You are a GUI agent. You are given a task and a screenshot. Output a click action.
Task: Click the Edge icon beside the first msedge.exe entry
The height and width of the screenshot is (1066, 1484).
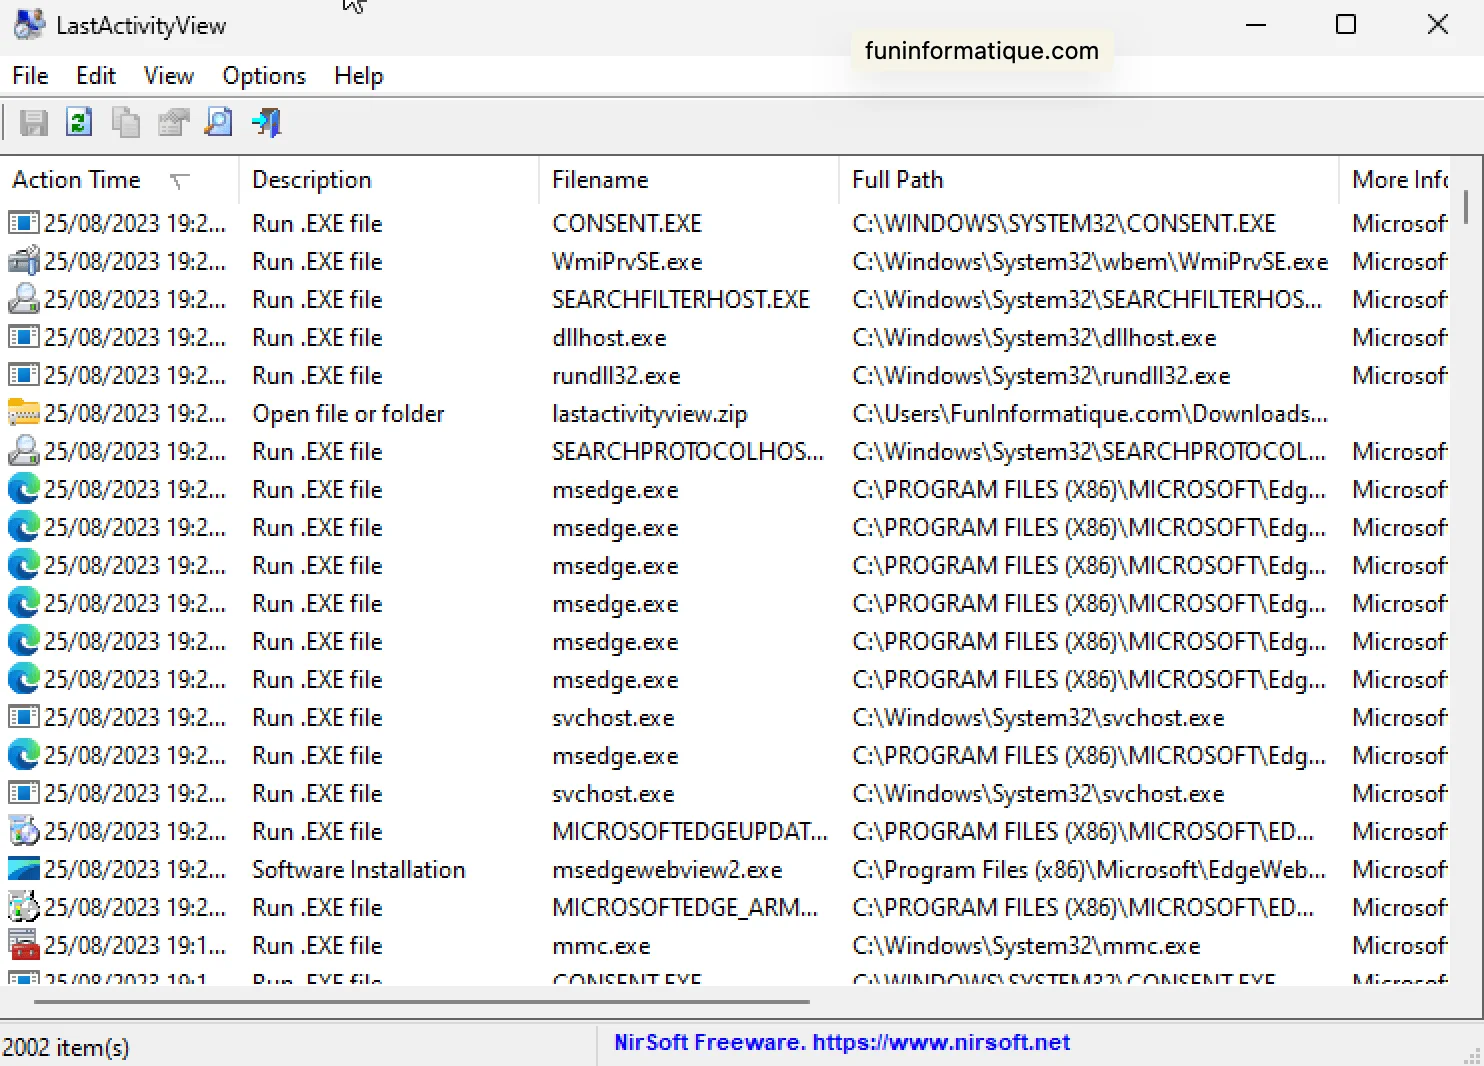coord(22,489)
